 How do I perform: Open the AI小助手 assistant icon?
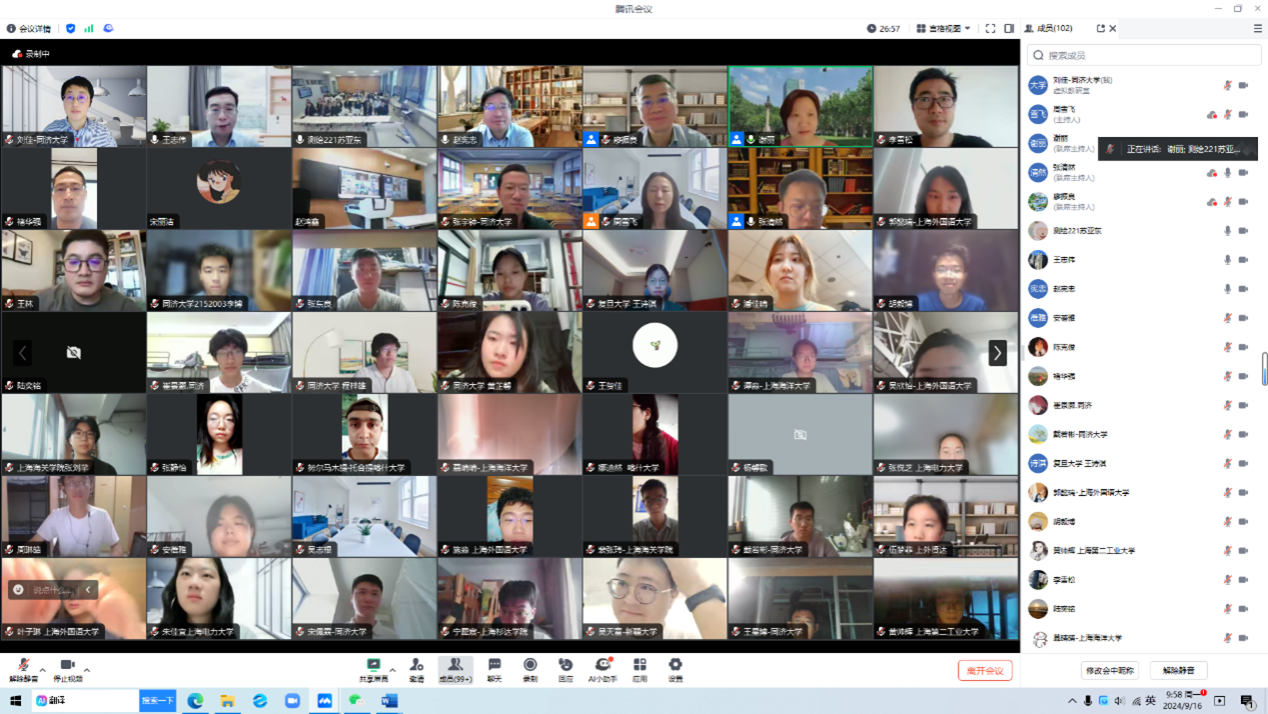(x=602, y=665)
